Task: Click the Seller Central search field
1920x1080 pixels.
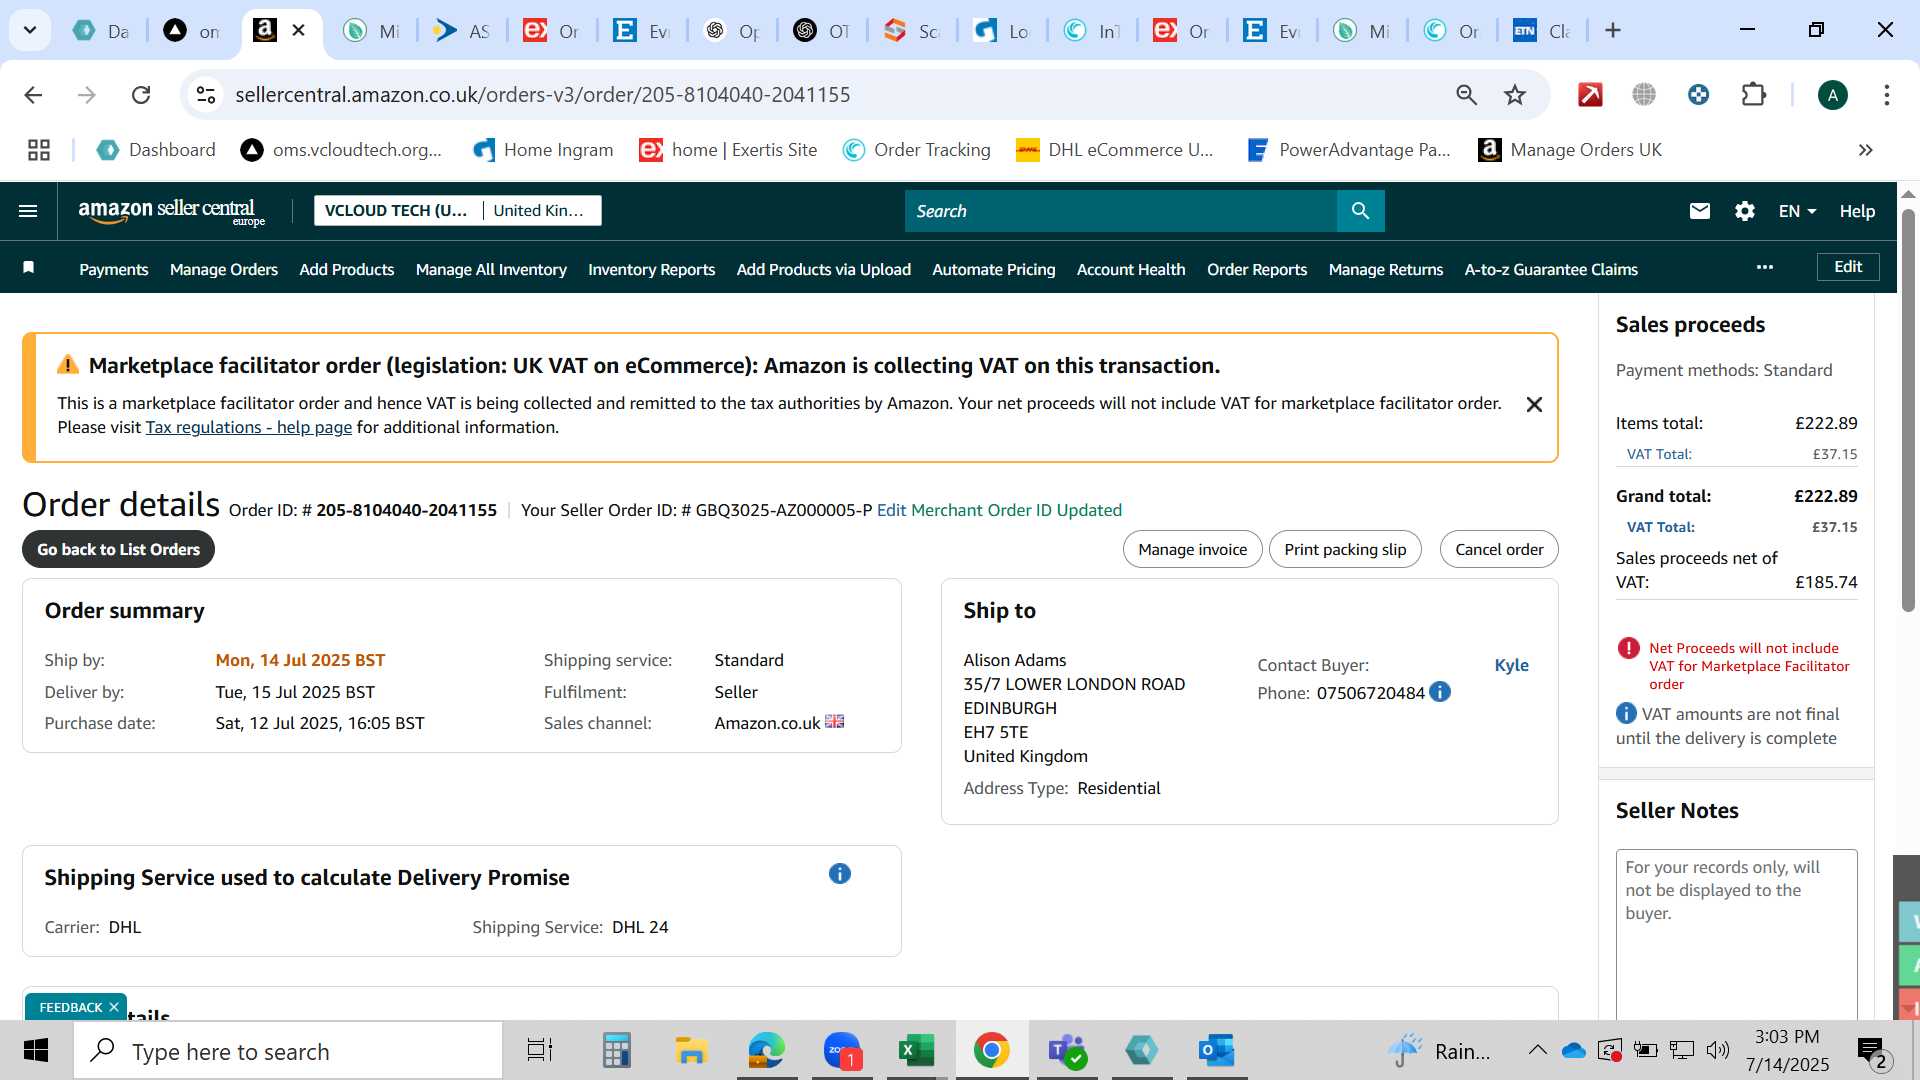Action: point(1120,211)
